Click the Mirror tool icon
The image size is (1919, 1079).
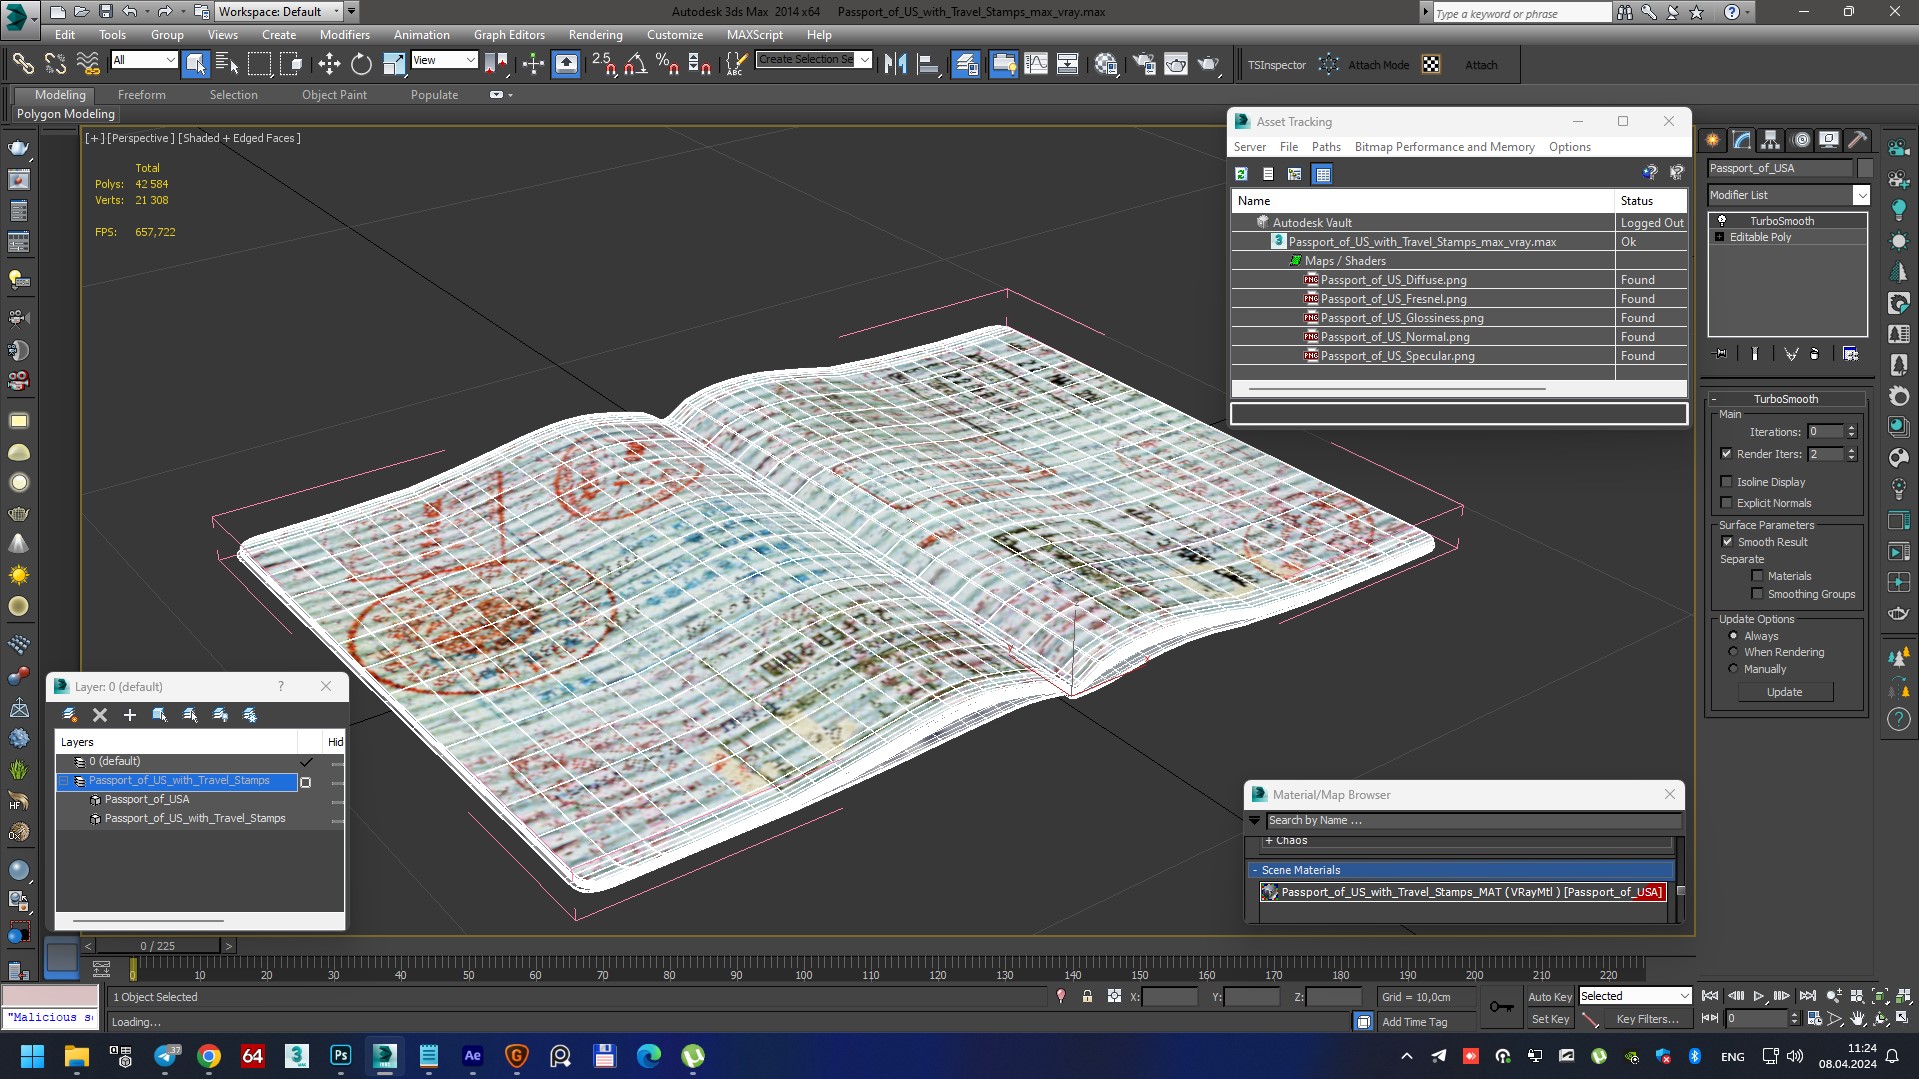[x=895, y=65]
